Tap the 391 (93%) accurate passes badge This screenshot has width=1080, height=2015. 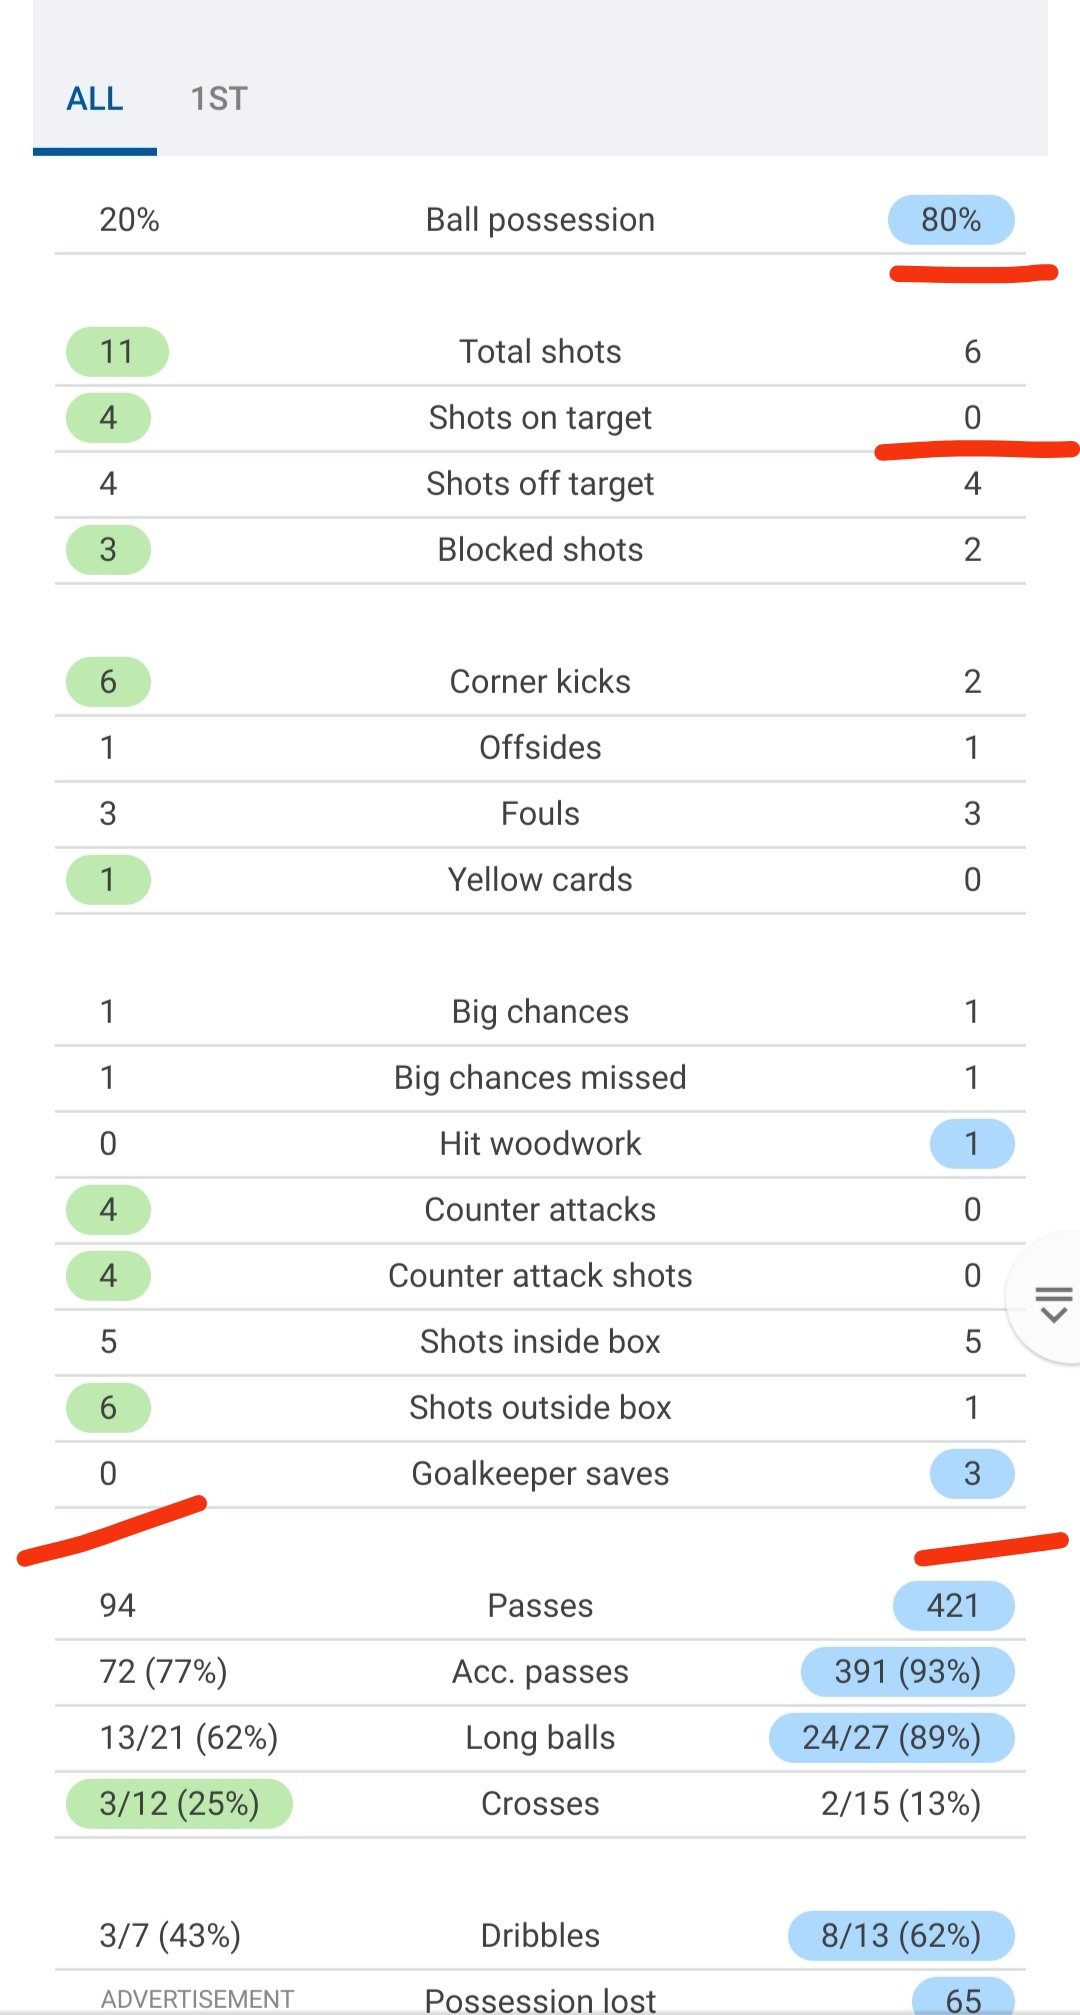(x=908, y=1672)
